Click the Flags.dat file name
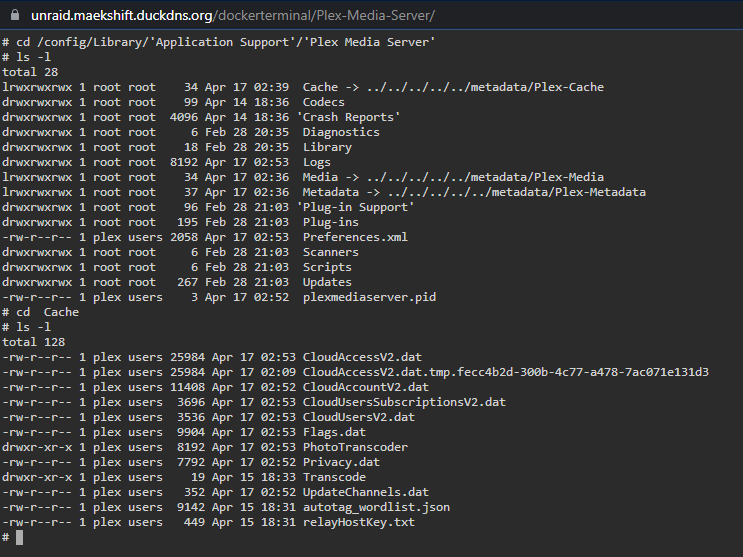The image size is (743, 557). point(334,432)
